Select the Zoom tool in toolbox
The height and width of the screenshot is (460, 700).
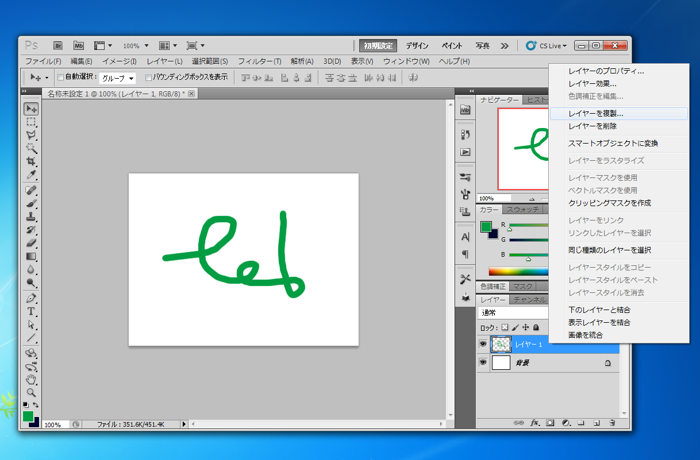pos(31,393)
